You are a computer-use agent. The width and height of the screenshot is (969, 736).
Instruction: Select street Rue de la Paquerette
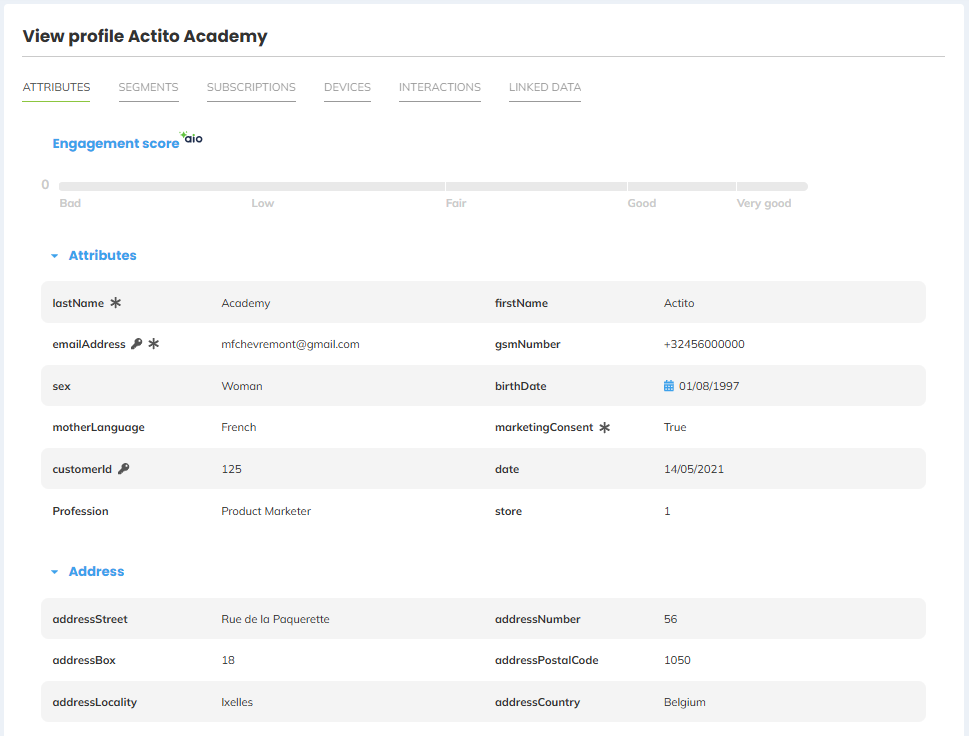click(275, 619)
